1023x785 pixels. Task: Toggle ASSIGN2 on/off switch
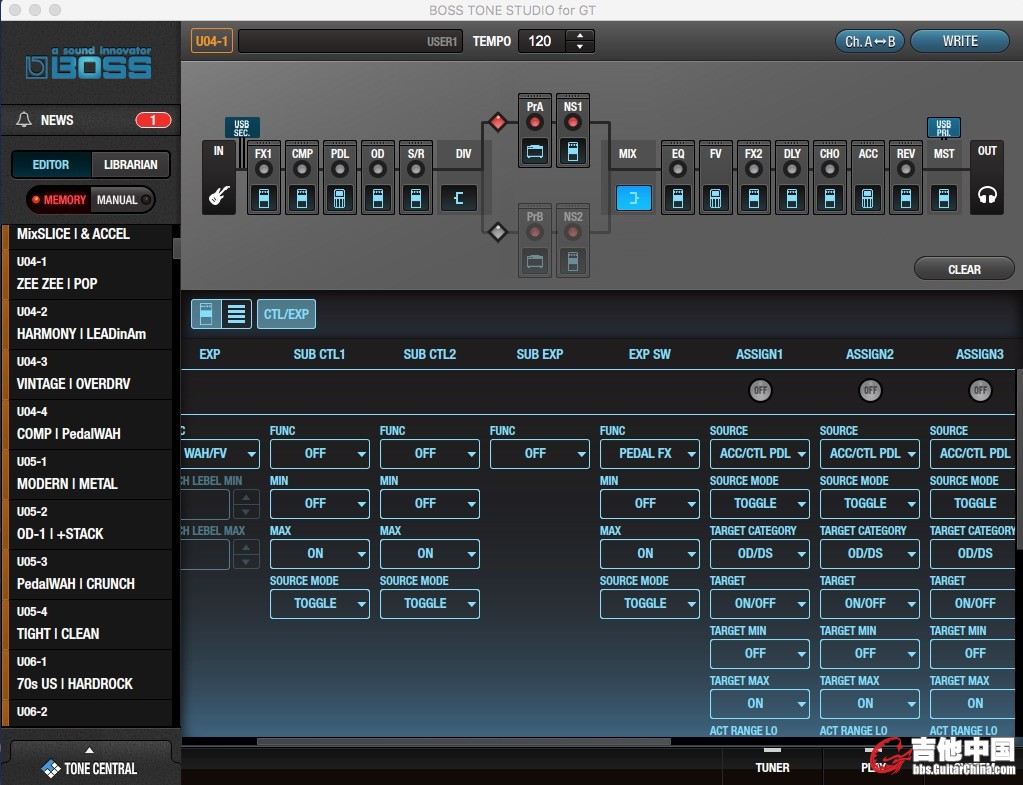pyautogui.click(x=870, y=390)
